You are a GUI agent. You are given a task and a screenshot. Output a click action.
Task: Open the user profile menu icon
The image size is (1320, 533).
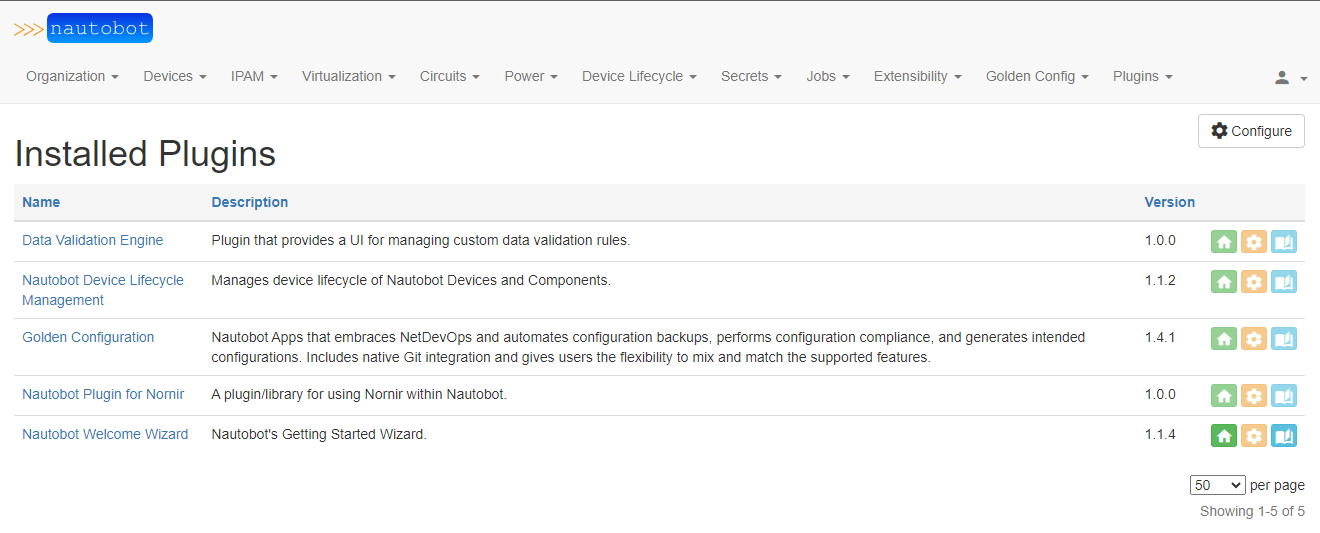pyautogui.click(x=1289, y=77)
